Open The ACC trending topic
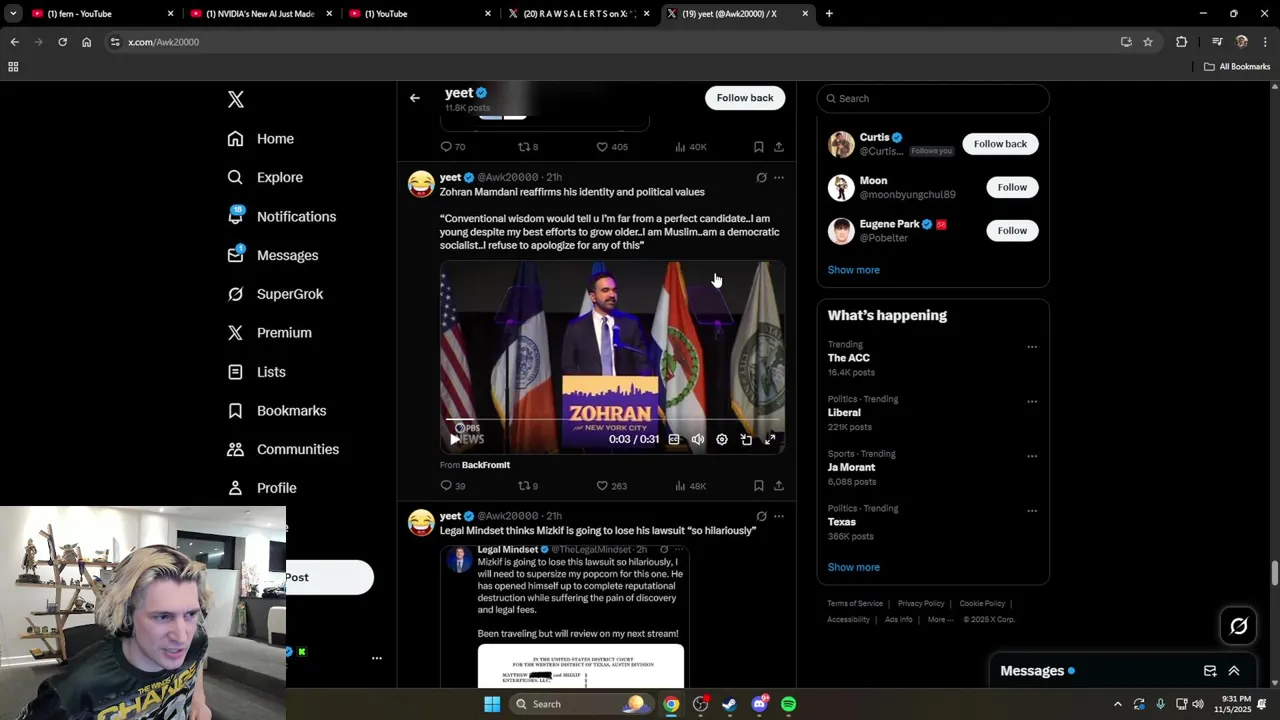Viewport: 1280px width, 720px height. [x=848, y=358]
